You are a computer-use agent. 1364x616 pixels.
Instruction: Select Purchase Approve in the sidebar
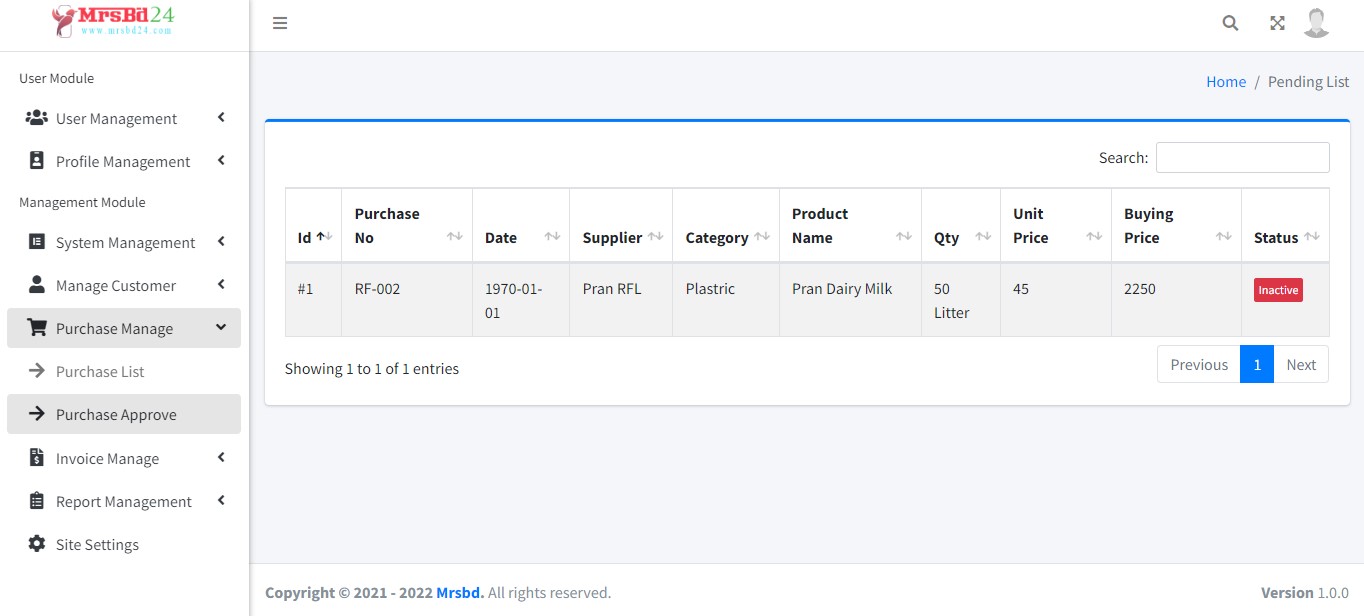tap(116, 414)
